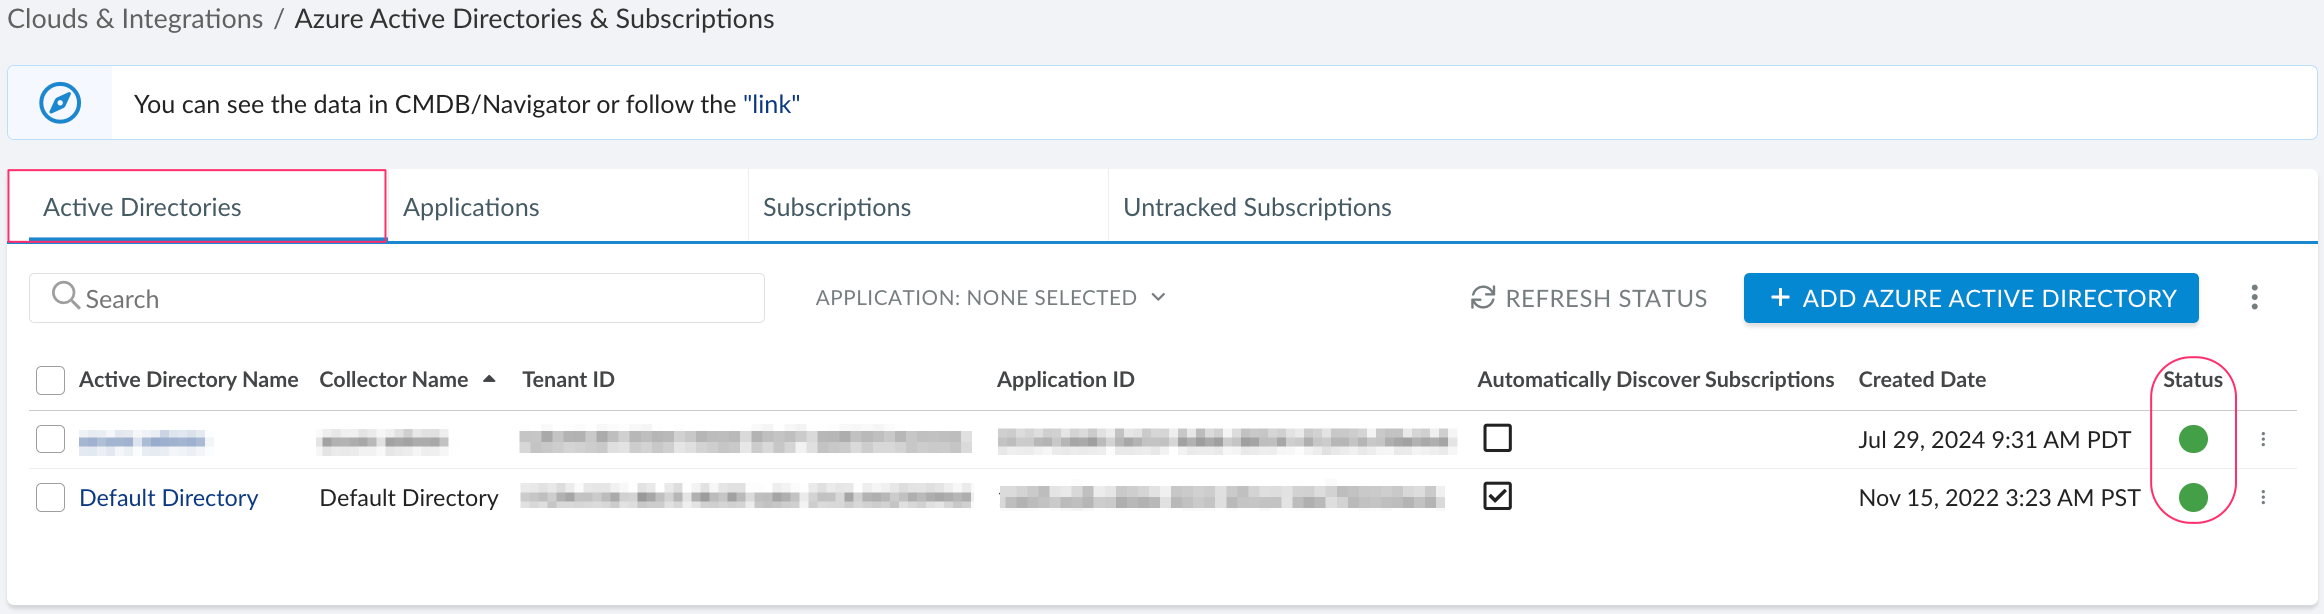The height and width of the screenshot is (614, 2324).
Task: Click Add Azure Active Directory button
Action: (1970, 298)
